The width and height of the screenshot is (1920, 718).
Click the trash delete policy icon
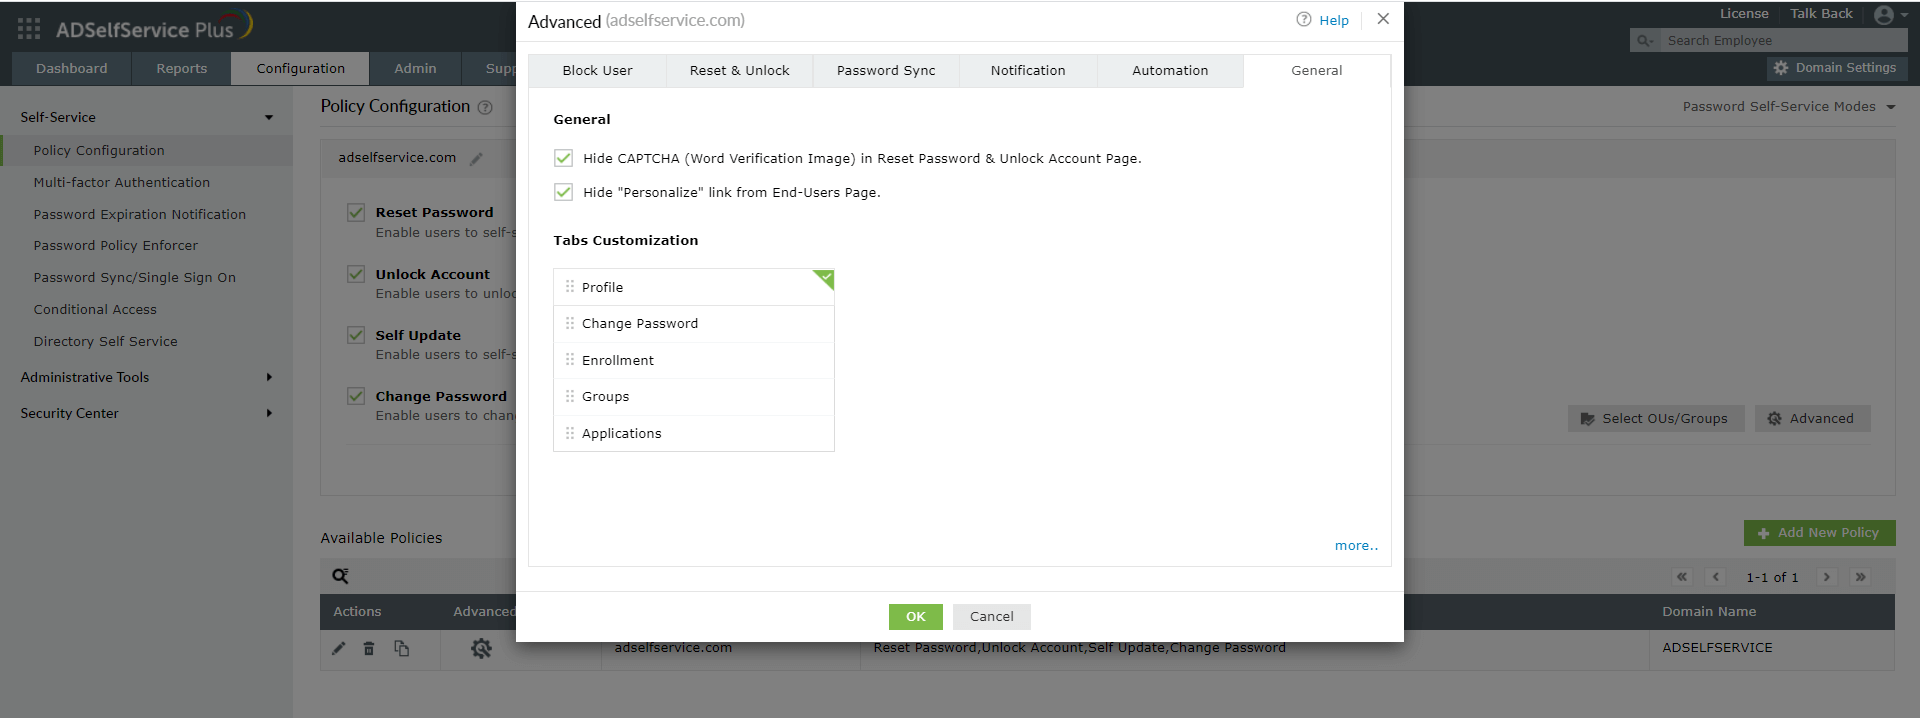(x=369, y=648)
